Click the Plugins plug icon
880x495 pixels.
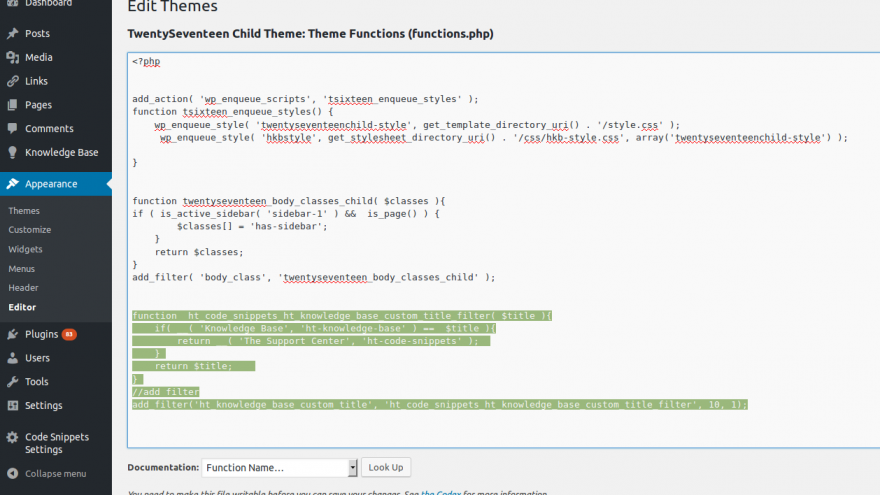[x=12, y=334]
